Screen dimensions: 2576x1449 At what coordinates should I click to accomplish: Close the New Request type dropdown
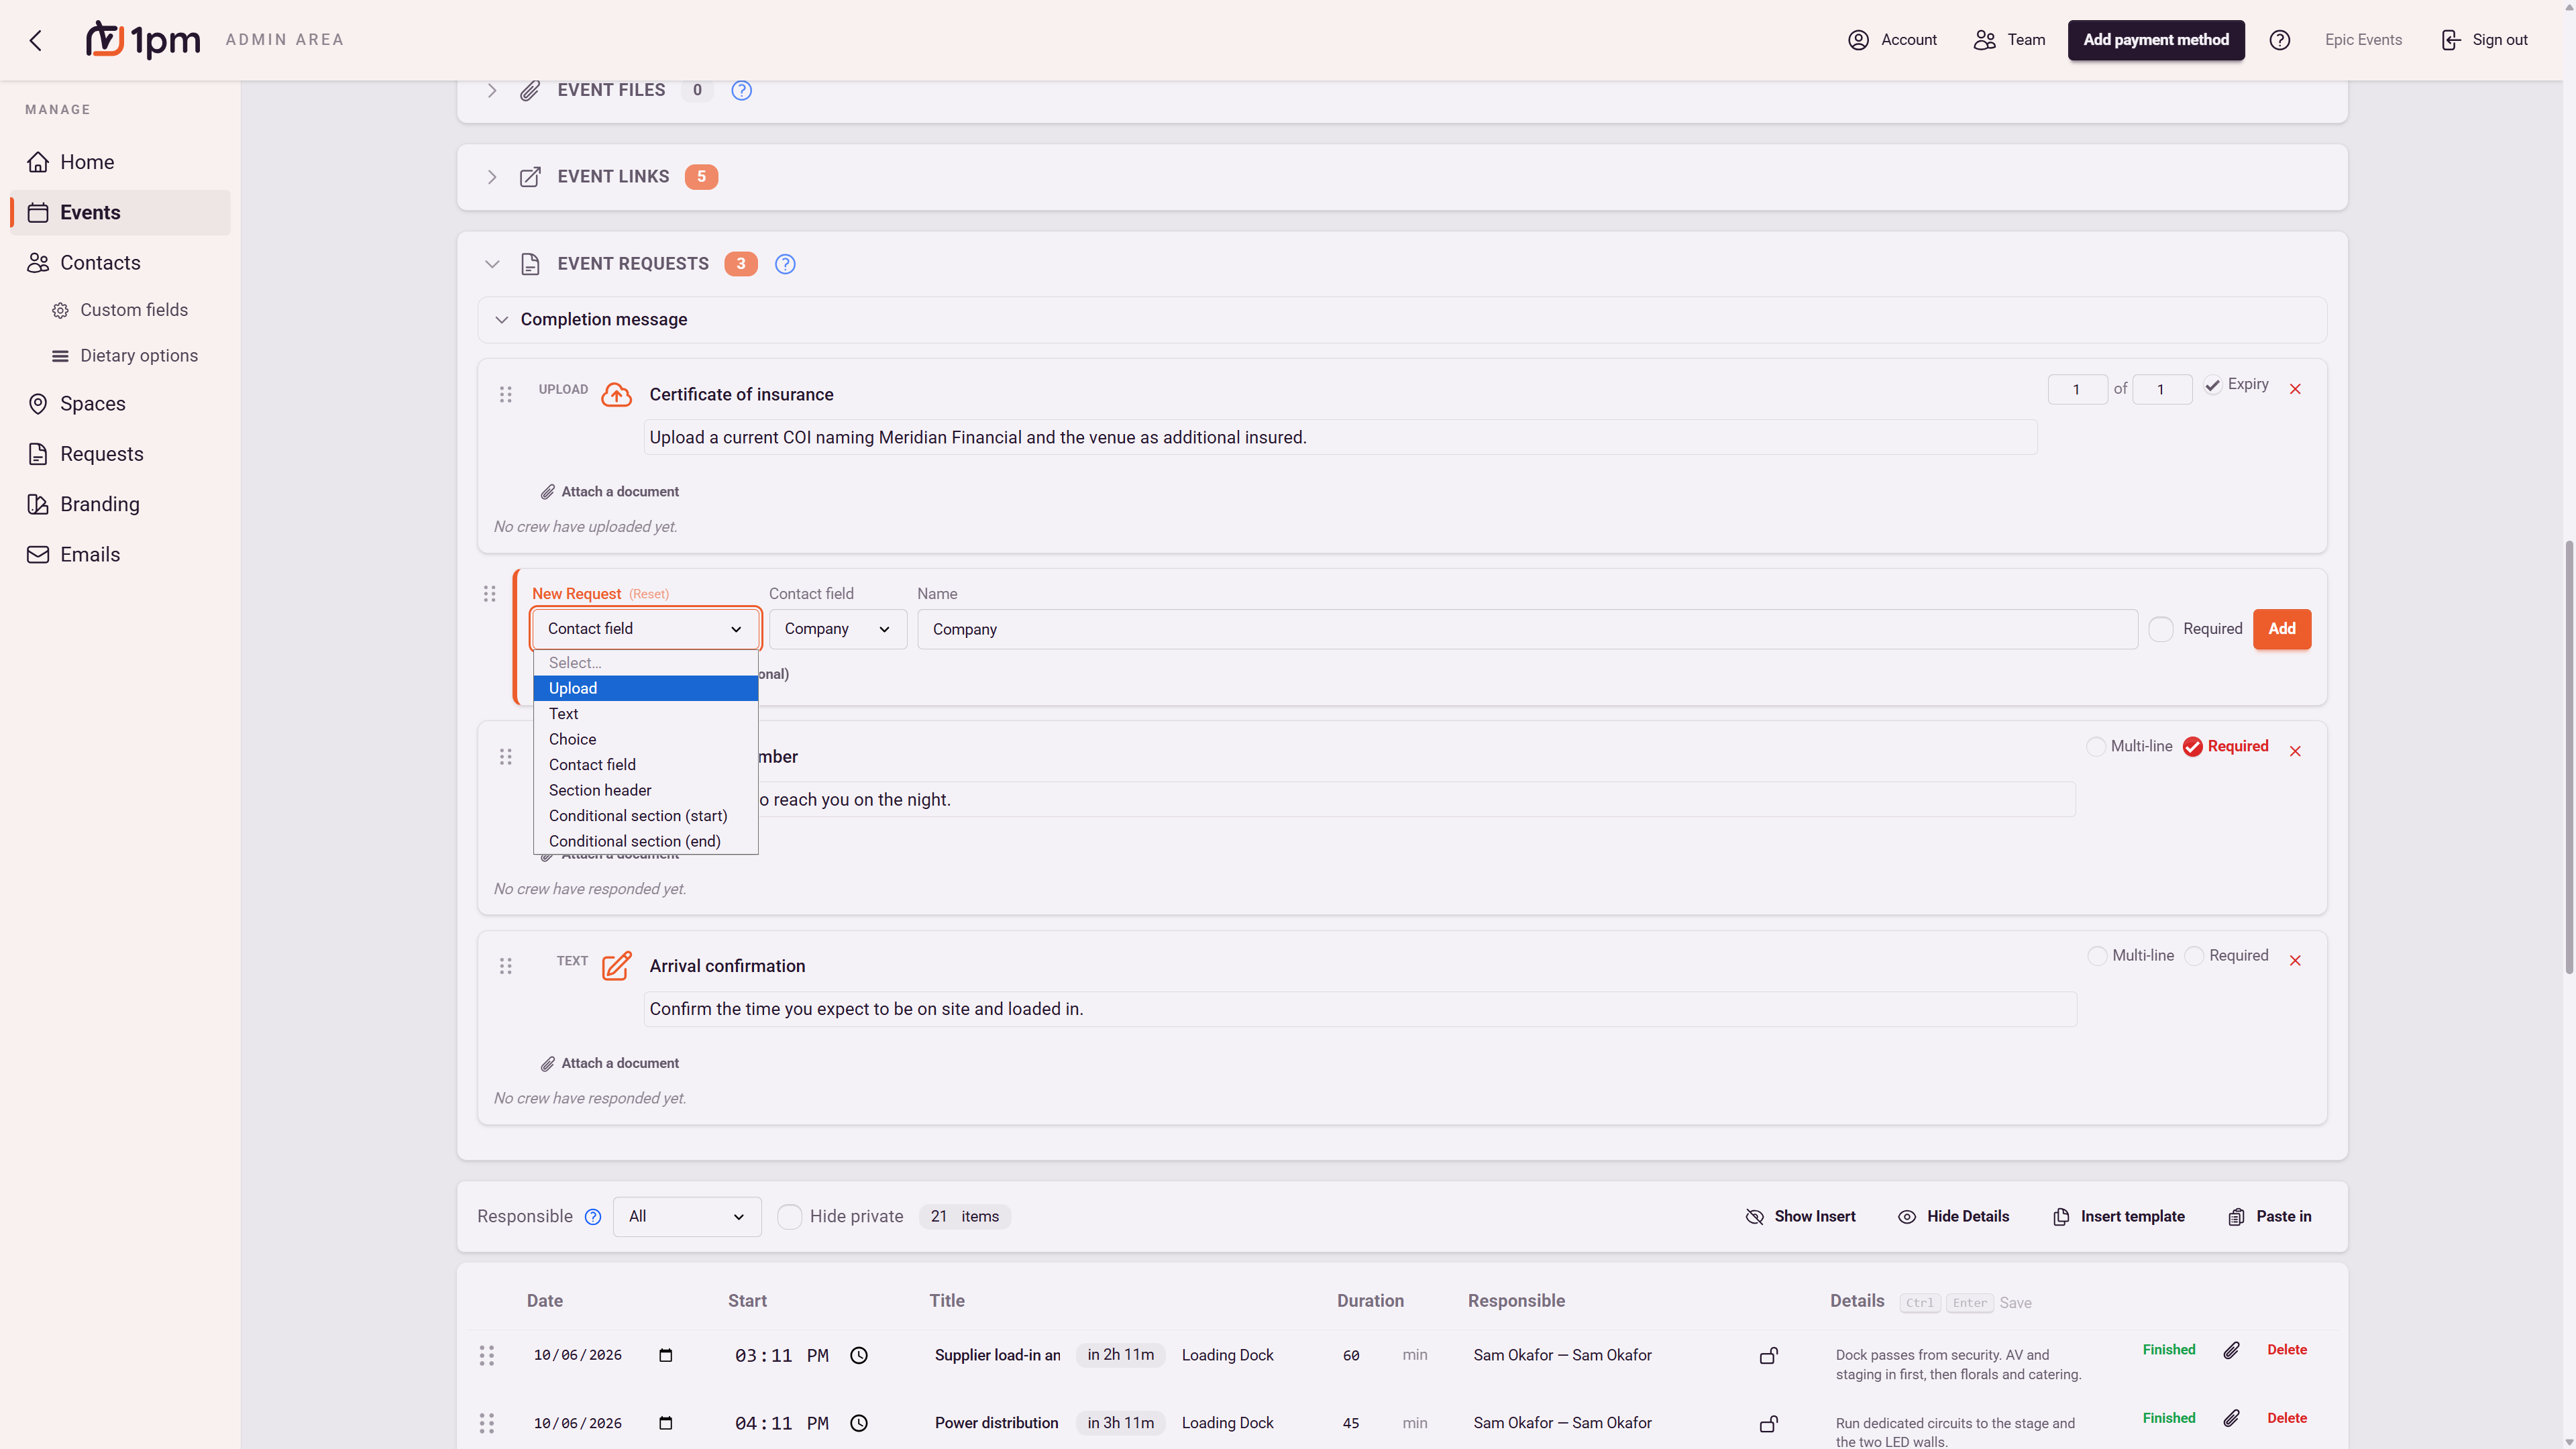coord(645,629)
